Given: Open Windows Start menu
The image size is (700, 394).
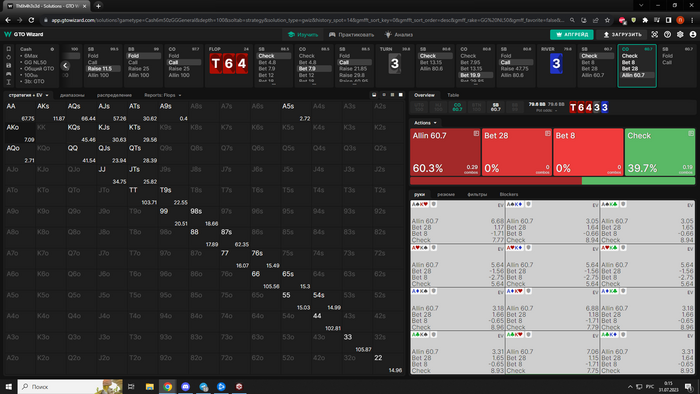Looking at the screenshot, I should (8, 386).
